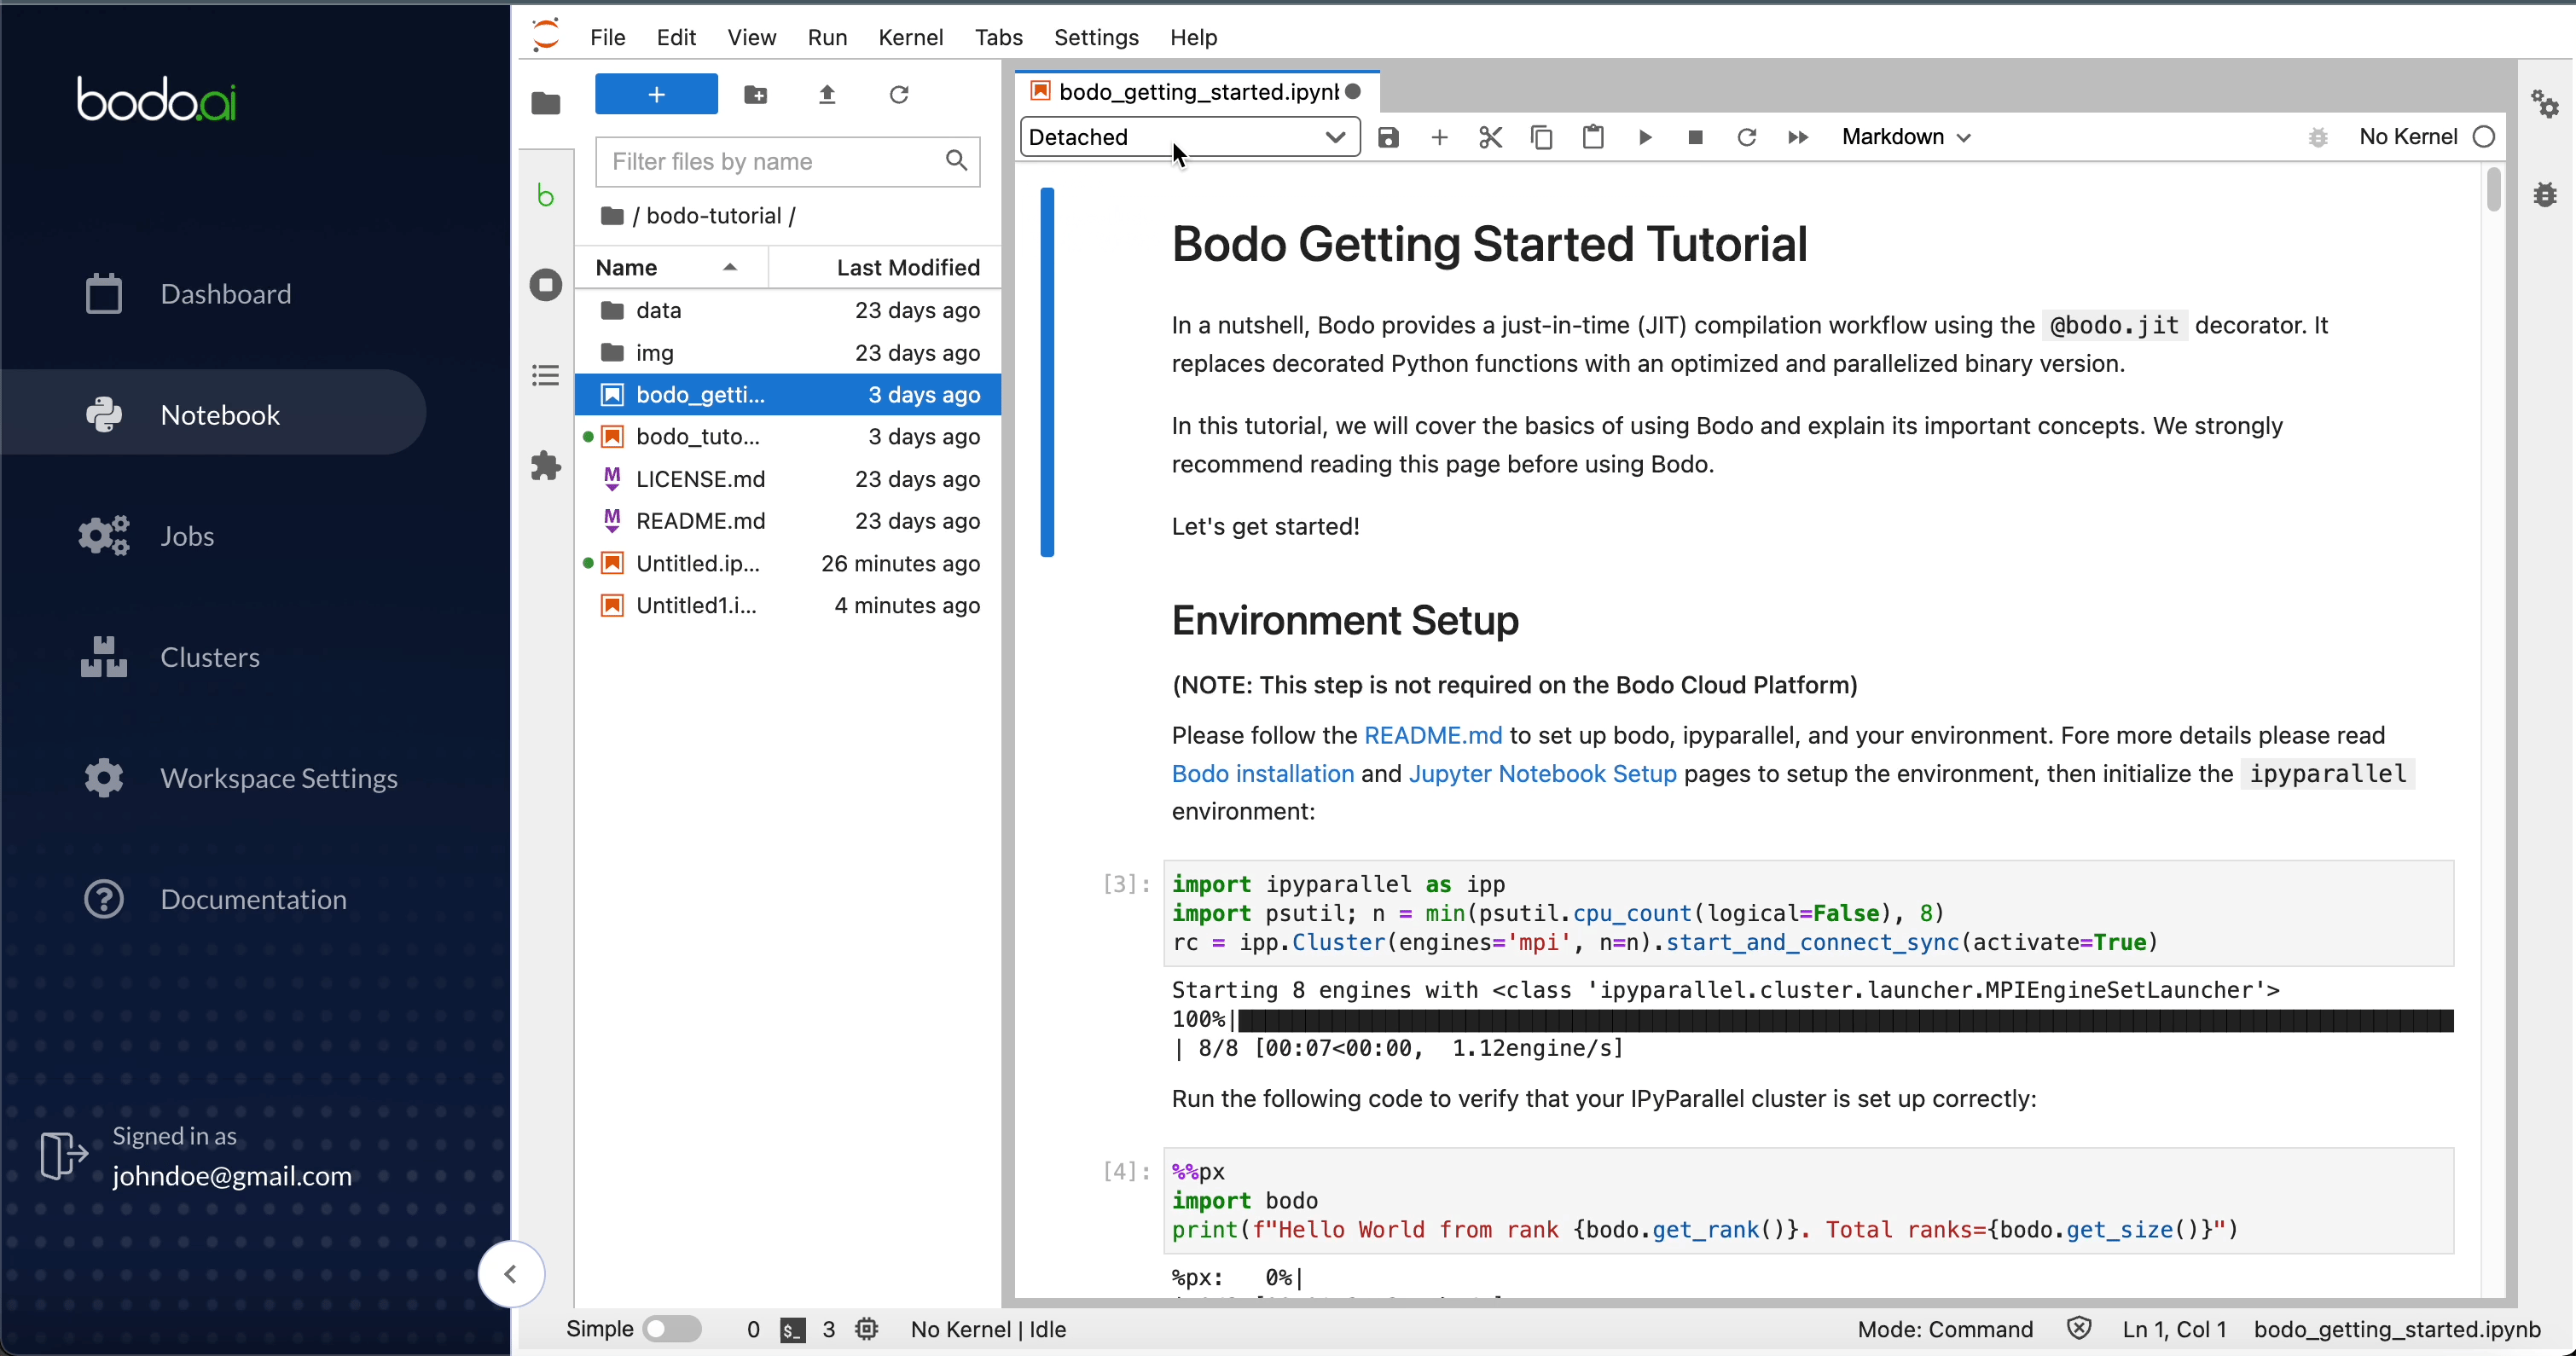The width and height of the screenshot is (2576, 1356).
Task: Open the debugger panel on right sidebar
Action: (2545, 194)
